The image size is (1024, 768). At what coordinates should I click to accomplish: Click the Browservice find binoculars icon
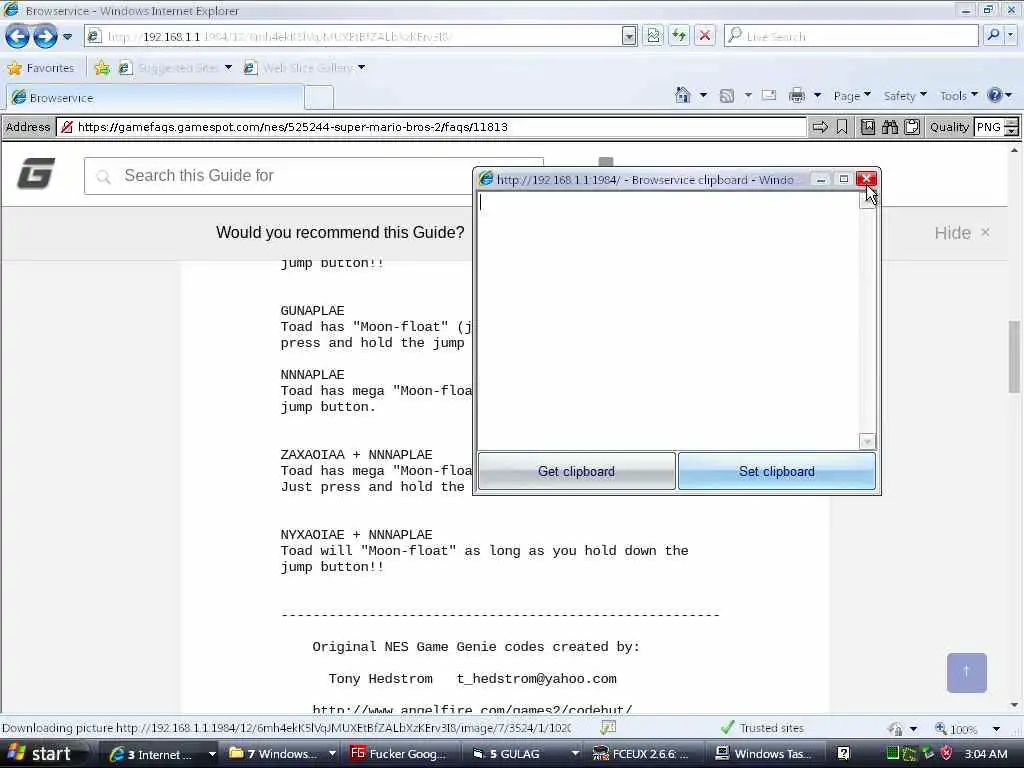[889, 127]
